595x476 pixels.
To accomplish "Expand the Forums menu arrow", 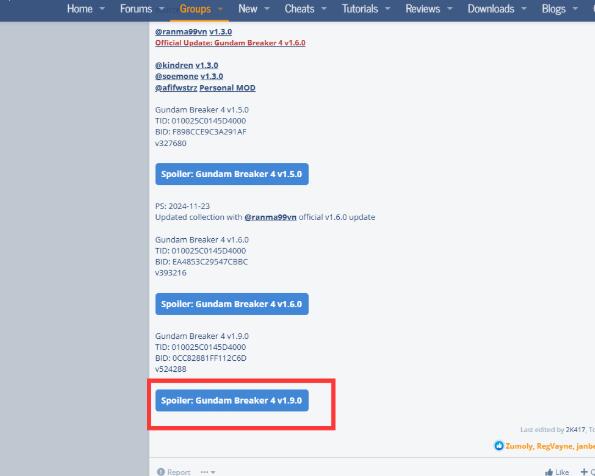I will click(161, 9).
